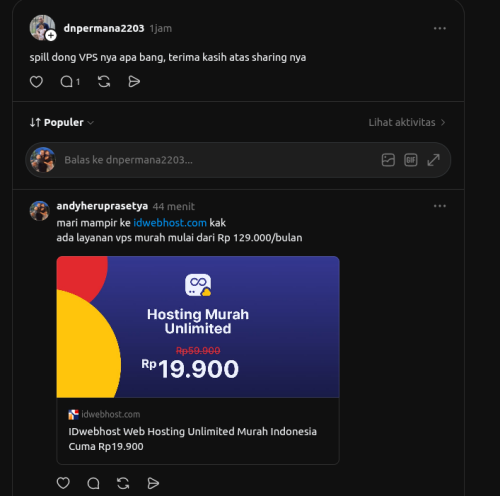Screen dimensions: 500x496
Task: Attach an image to the reply
Action: pyautogui.click(x=388, y=160)
